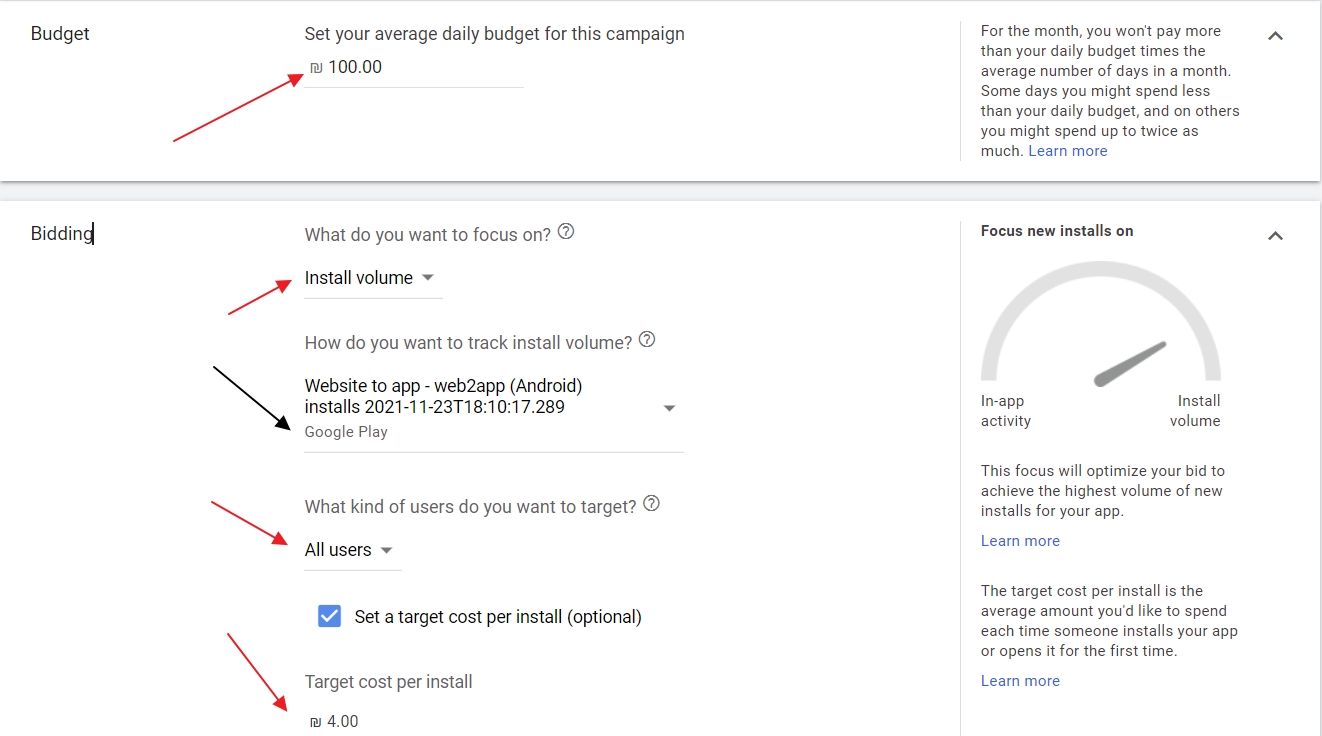This screenshot has height=736, width=1322.
Task: Click In-app activity gauge label
Action: coord(1005,411)
